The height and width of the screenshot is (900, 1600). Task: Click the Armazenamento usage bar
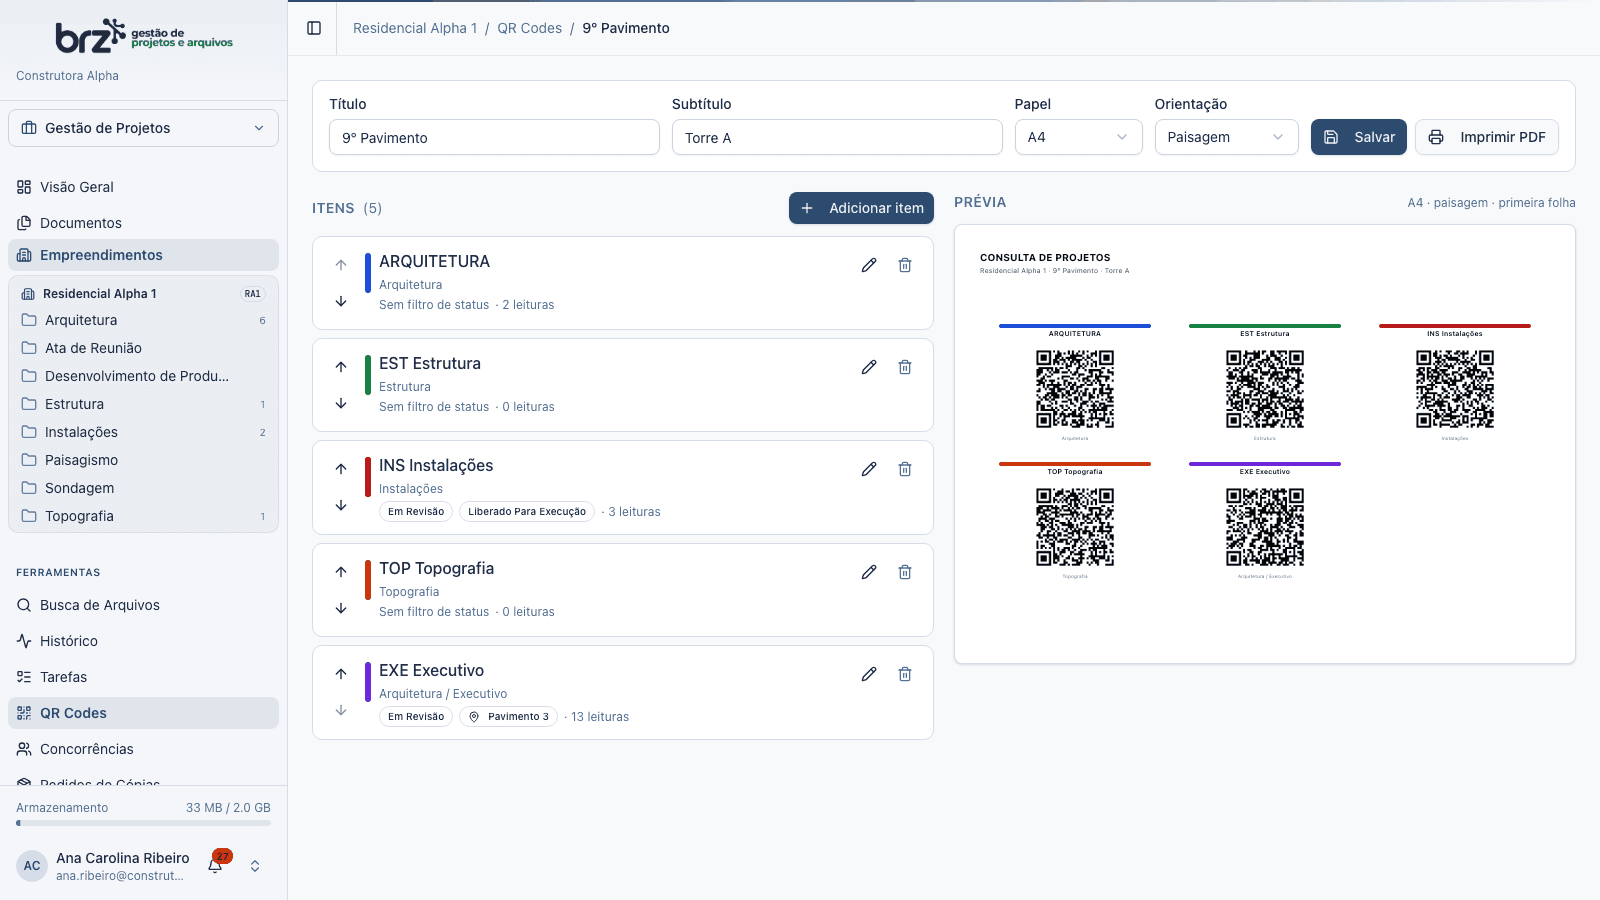[x=143, y=823]
